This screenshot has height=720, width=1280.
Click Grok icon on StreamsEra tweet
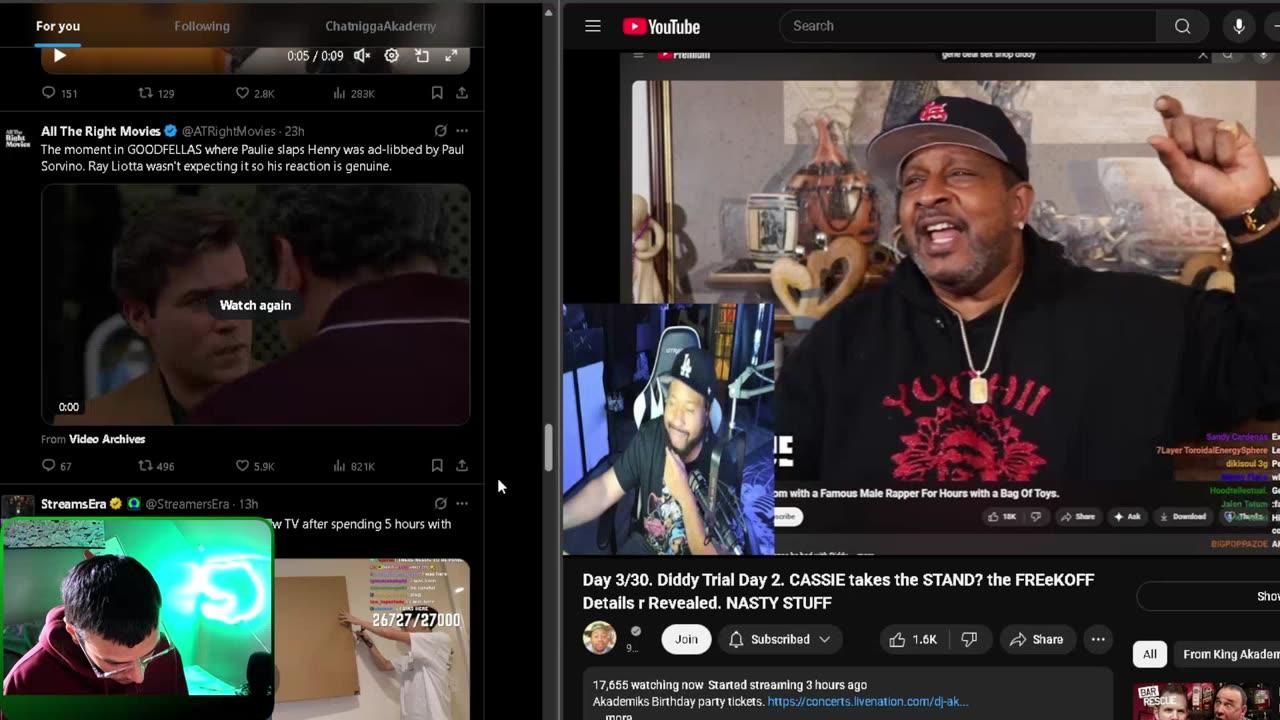point(440,504)
